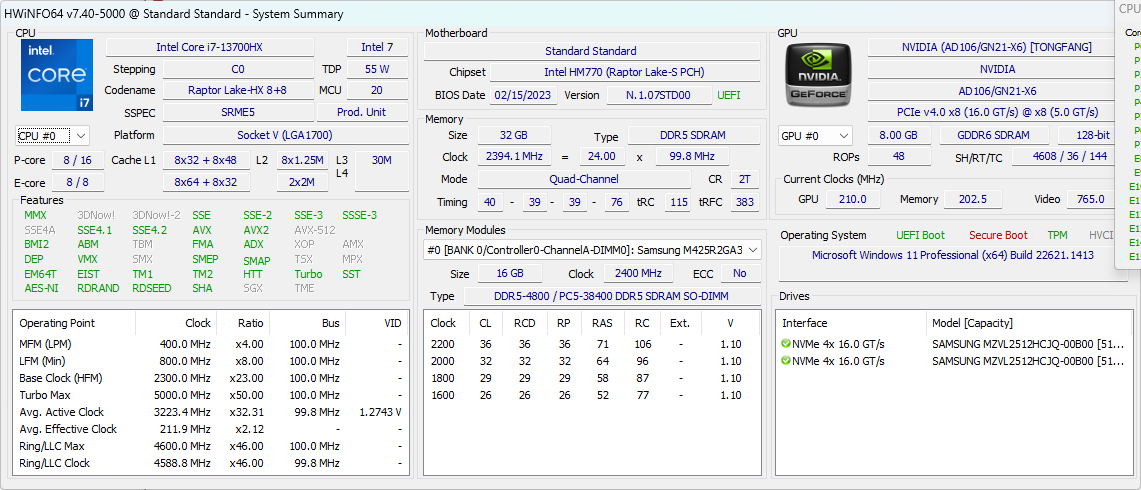Click the Intel Core i7-13700HX name field

click(210, 47)
